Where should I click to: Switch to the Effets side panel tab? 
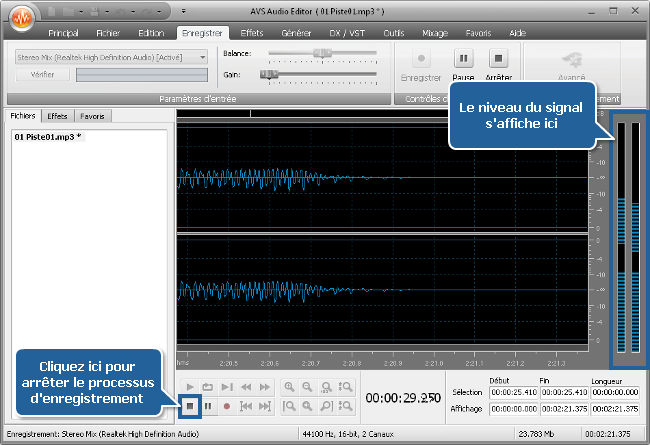coord(57,116)
